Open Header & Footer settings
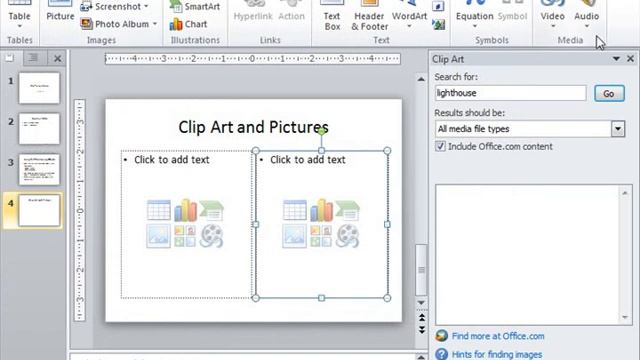The height and width of the screenshot is (360, 640). [369, 16]
